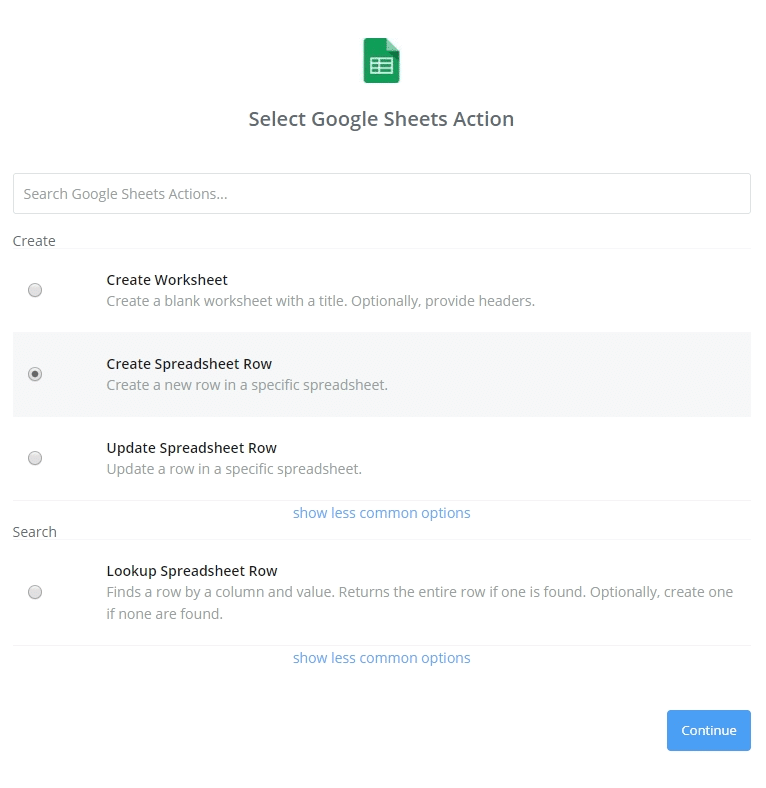Pick the Lookup Spreadsheet Row radio button
Screen dimensions: 766x788
click(x=35, y=592)
